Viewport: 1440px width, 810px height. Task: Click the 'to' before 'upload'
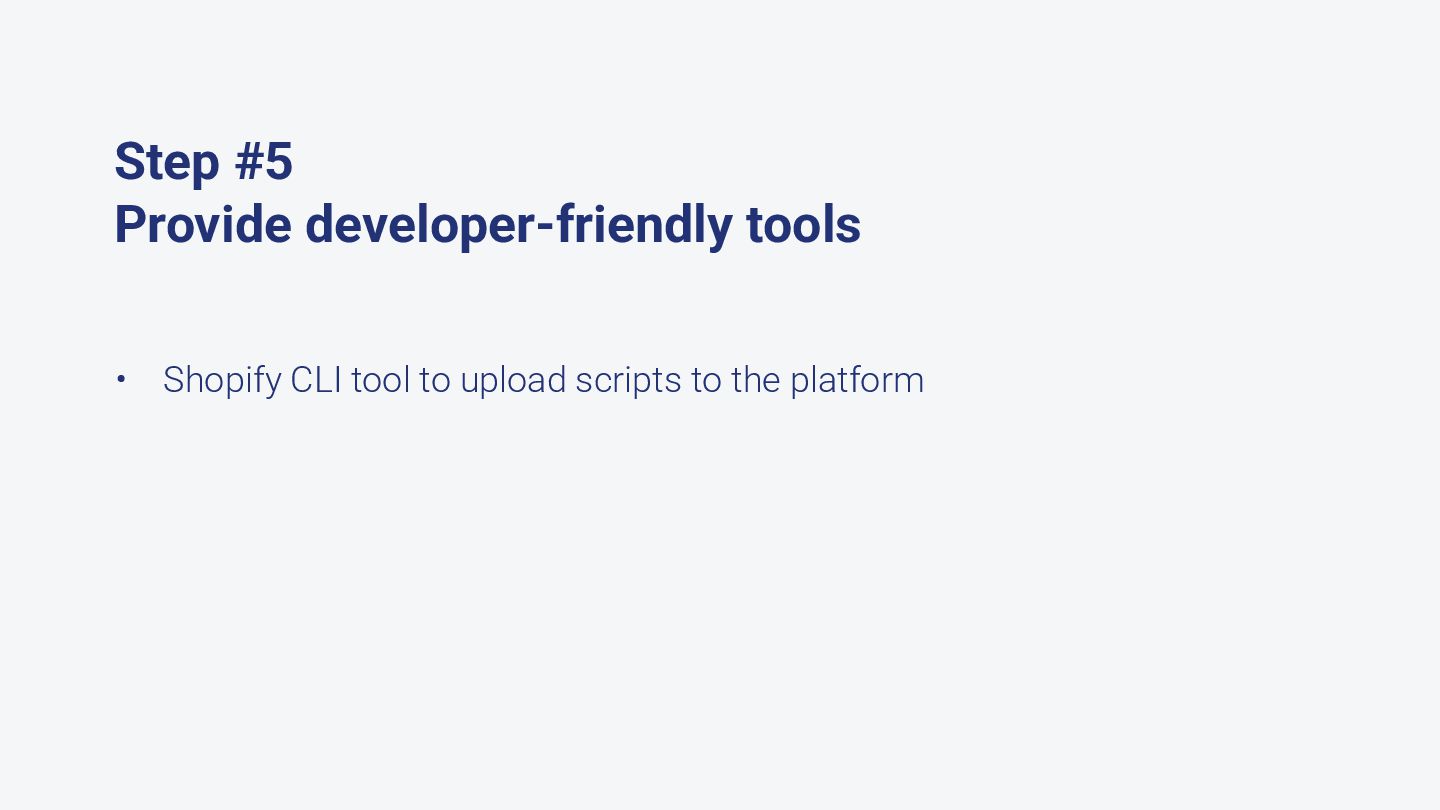pyautogui.click(x=435, y=380)
